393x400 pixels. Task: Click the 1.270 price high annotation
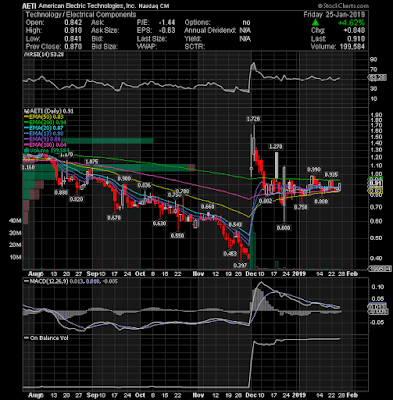[x=276, y=147]
